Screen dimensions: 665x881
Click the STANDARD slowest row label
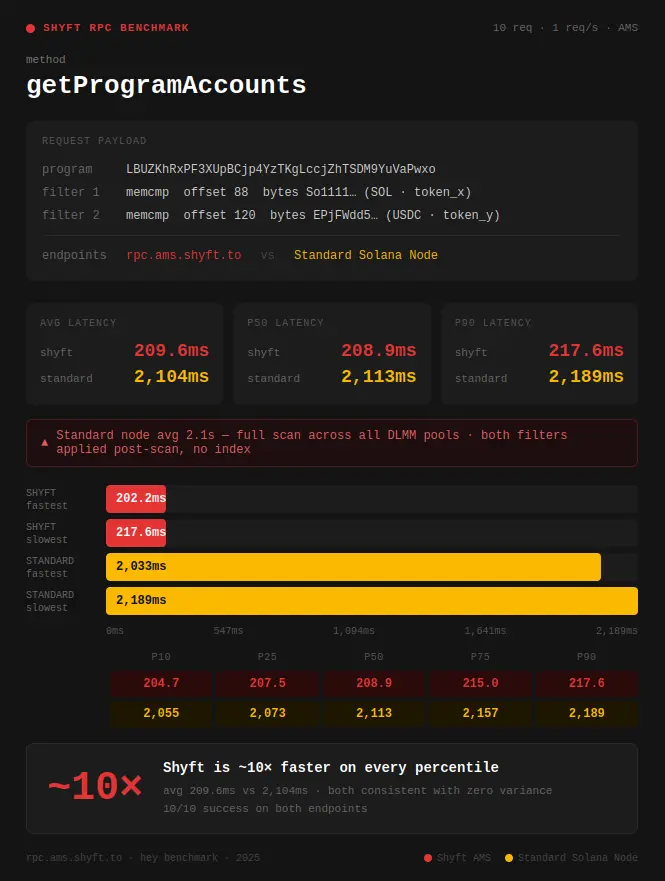[50, 601]
